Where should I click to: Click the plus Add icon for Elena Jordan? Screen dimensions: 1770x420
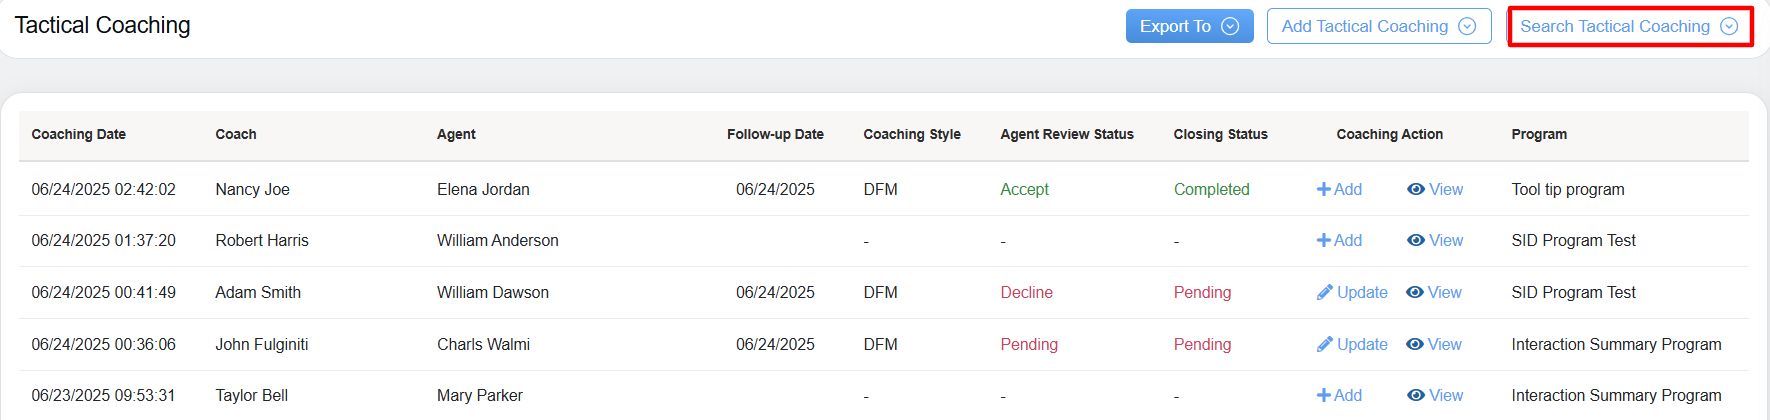[x=1323, y=189]
